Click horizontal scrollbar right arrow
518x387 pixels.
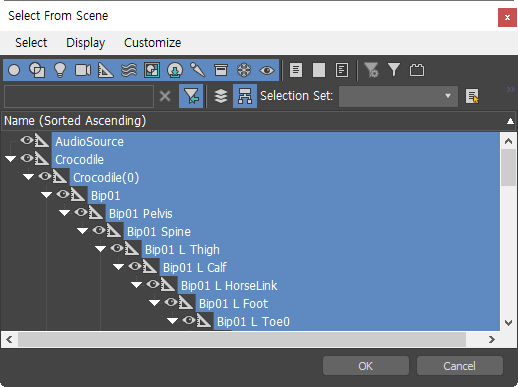click(x=492, y=340)
